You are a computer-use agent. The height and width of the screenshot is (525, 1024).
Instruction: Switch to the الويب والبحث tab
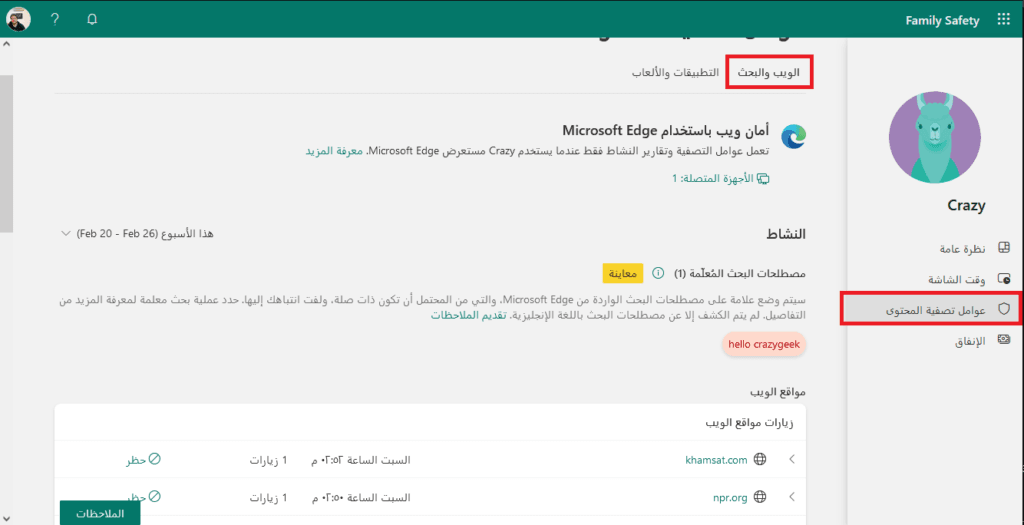tap(769, 72)
